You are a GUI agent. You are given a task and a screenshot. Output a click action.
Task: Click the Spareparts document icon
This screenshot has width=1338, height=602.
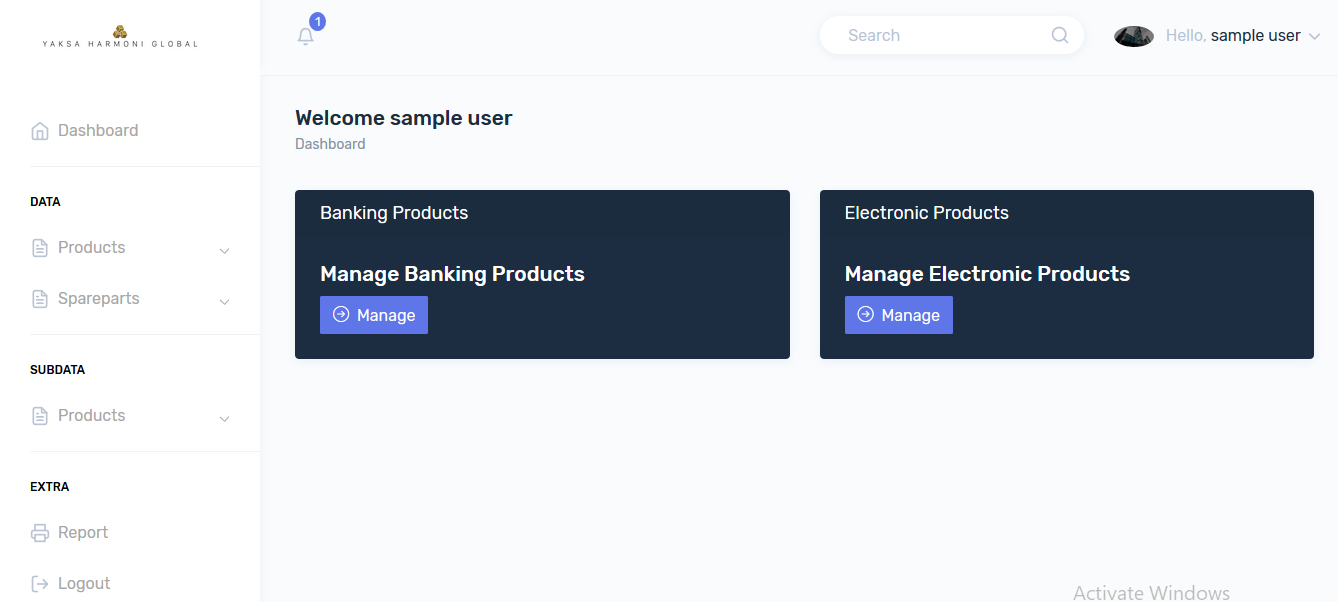pyautogui.click(x=40, y=299)
